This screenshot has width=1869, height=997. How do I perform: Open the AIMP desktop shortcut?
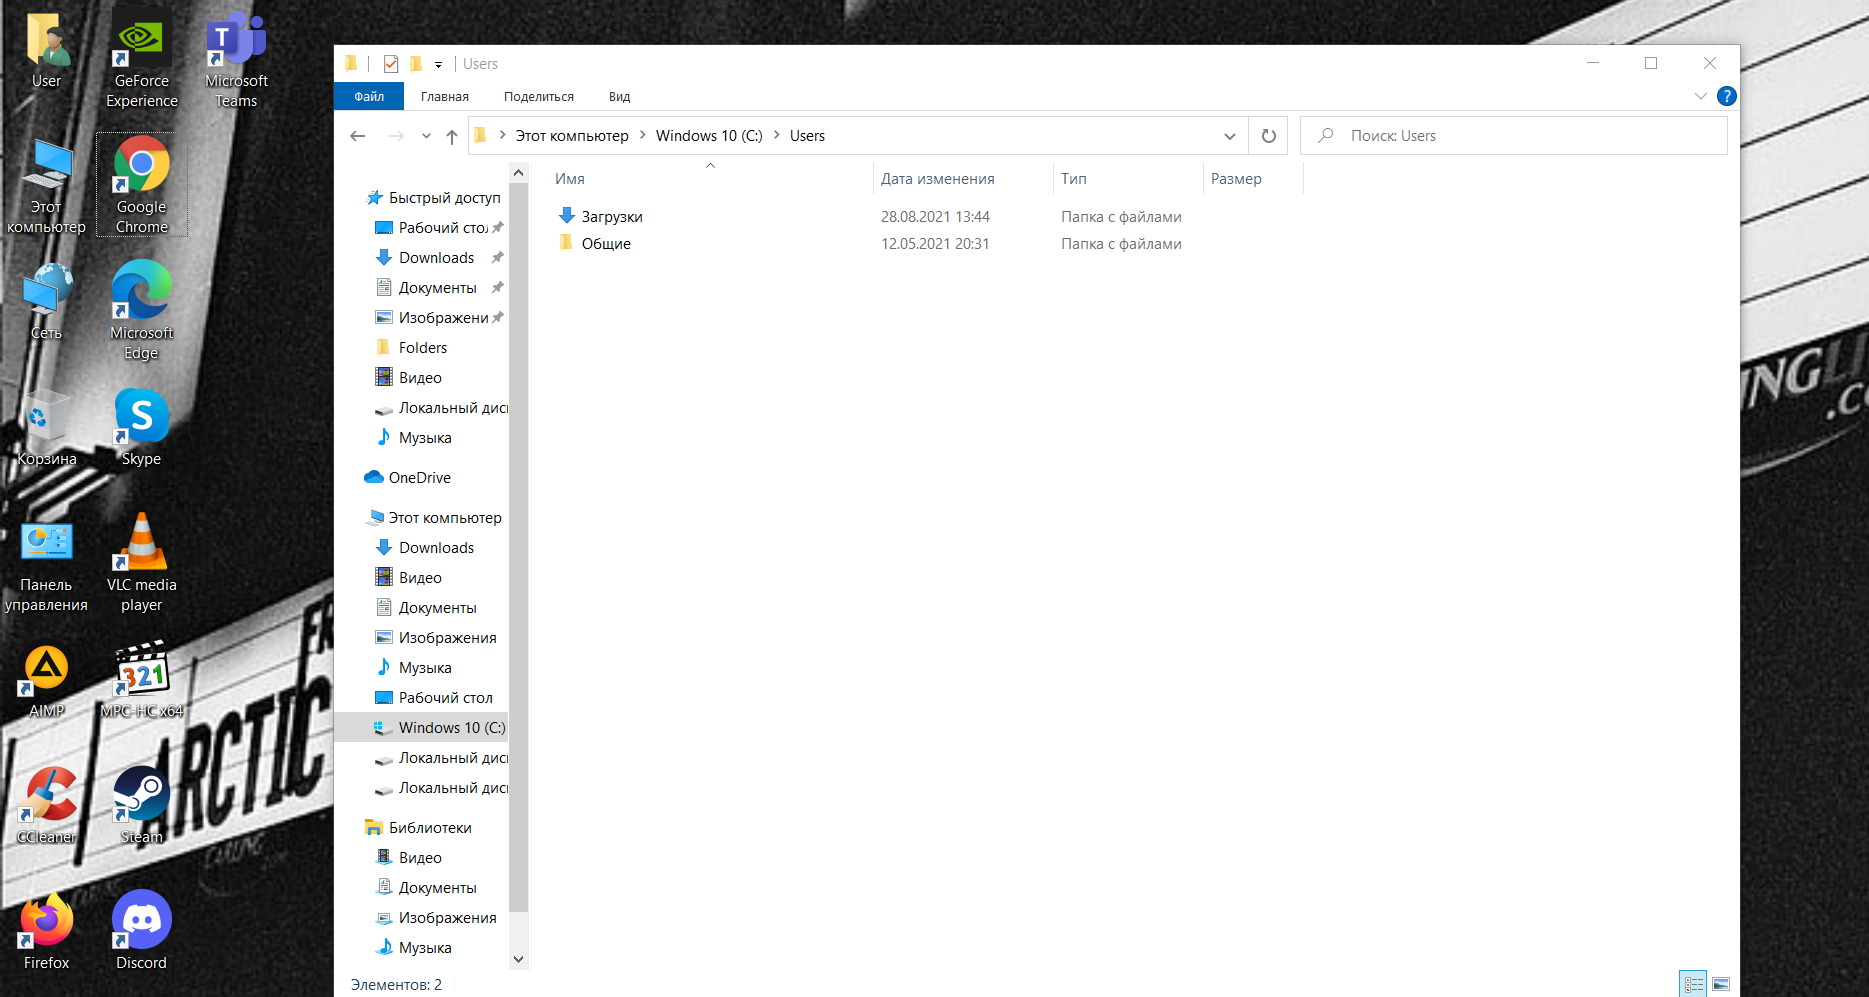46,681
